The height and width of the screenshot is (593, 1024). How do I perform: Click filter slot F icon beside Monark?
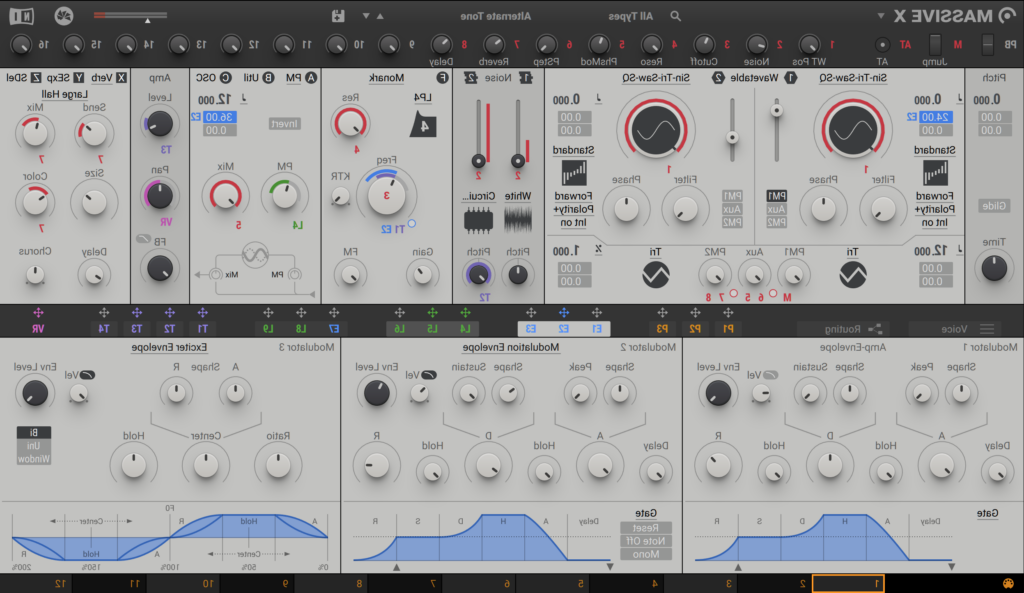442,78
